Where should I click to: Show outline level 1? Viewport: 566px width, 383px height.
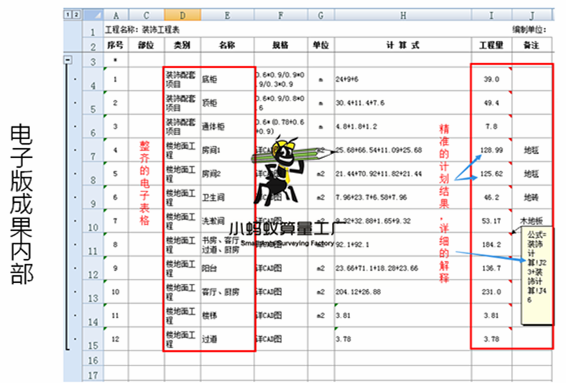(x=68, y=15)
